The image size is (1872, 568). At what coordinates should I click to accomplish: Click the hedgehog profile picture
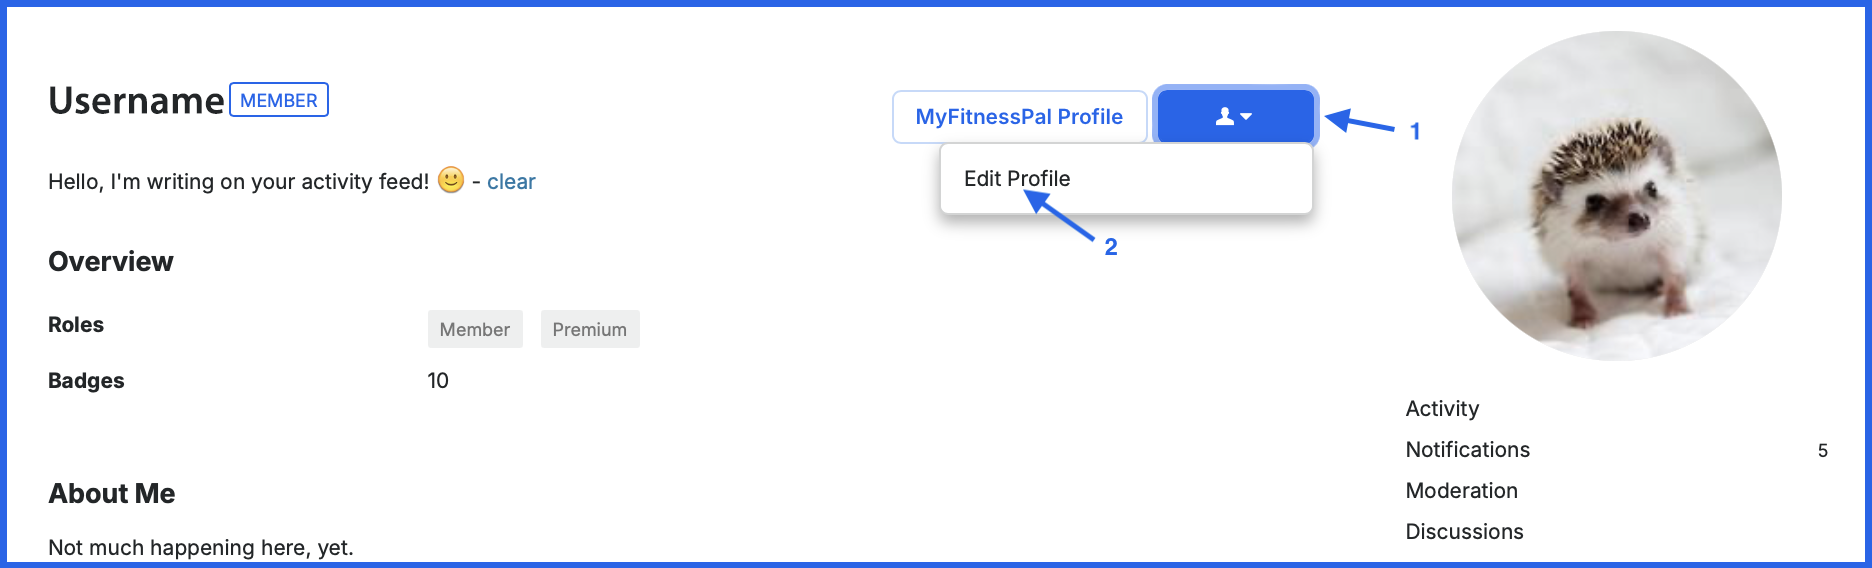click(x=1617, y=196)
